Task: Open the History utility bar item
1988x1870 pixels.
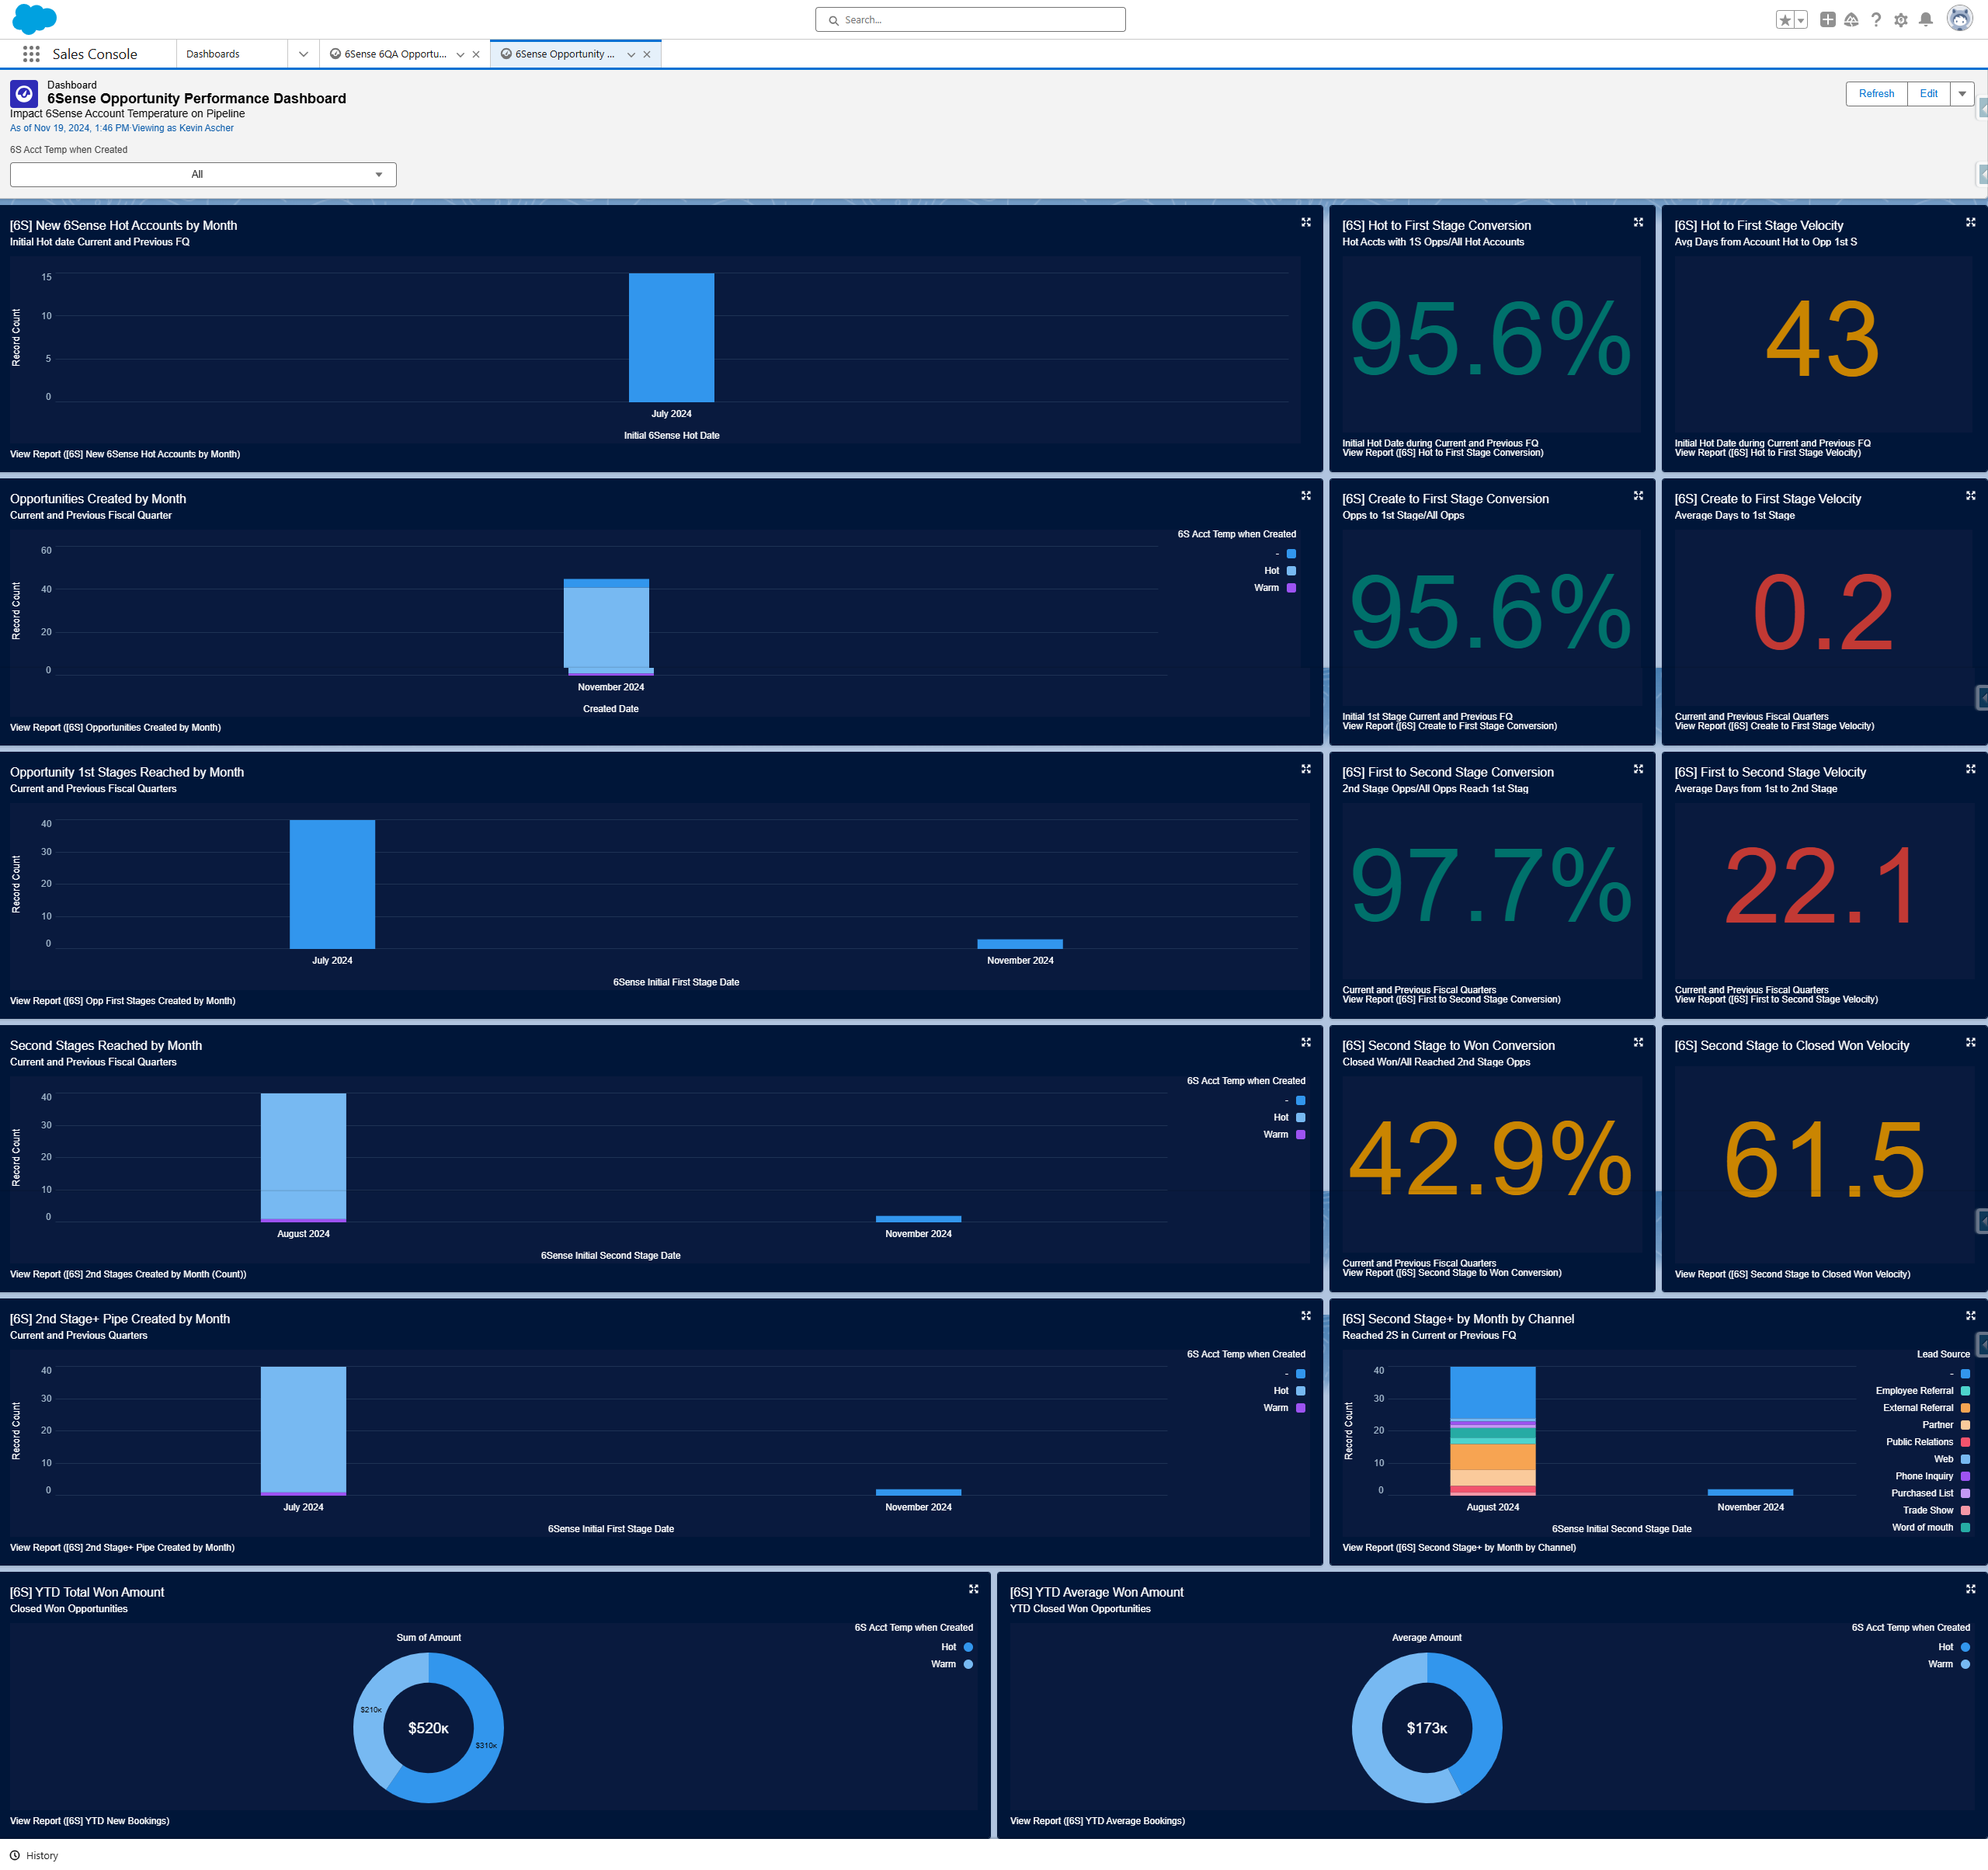Action: pyautogui.click(x=34, y=1856)
